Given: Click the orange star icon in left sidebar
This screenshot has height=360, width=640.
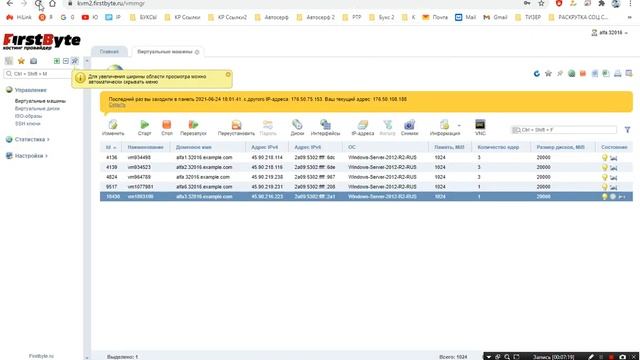Looking at the screenshot, I should click(21, 61).
